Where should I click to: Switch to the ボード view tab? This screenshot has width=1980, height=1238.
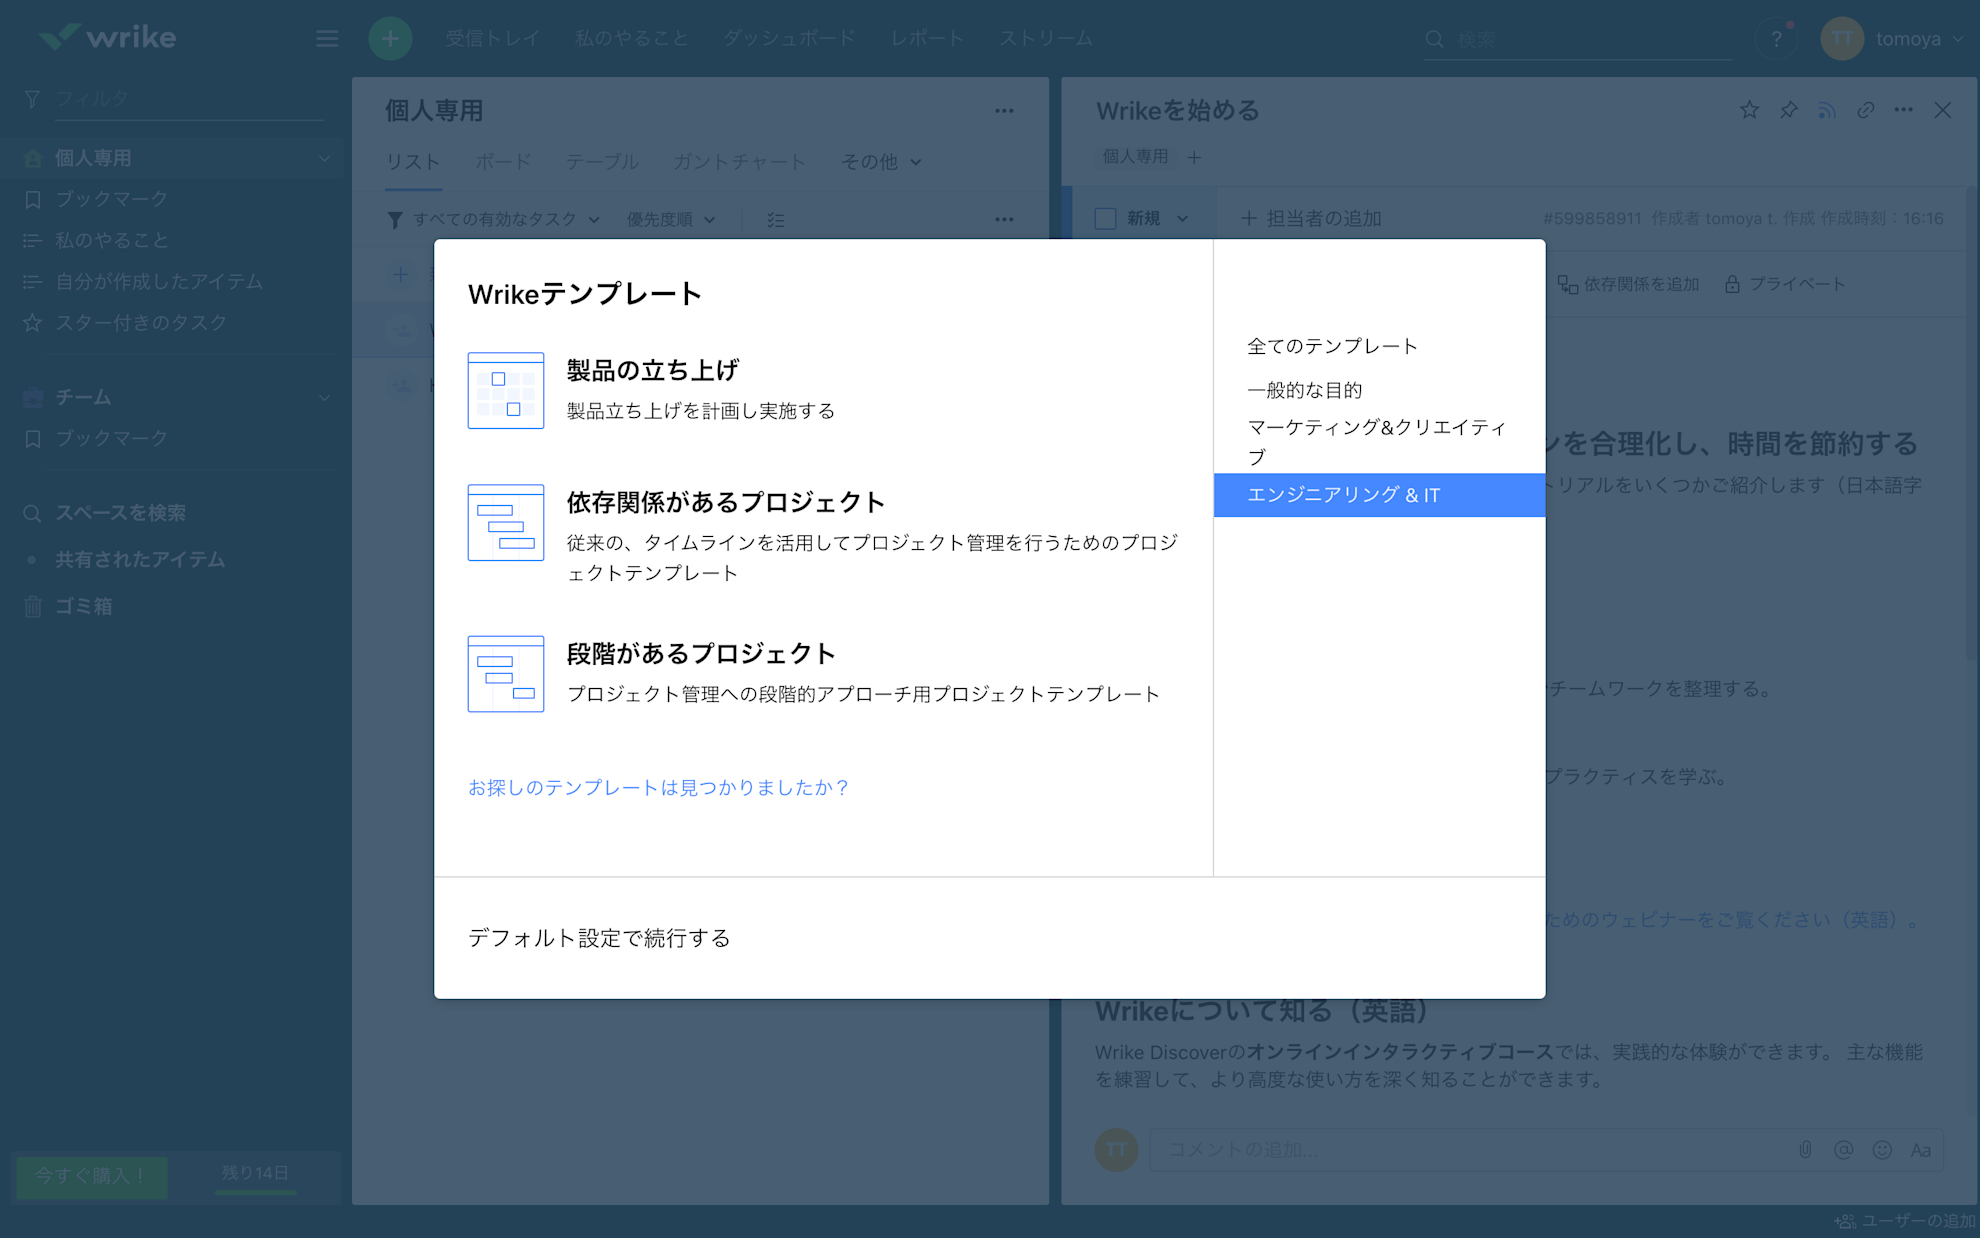click(503, 162)
